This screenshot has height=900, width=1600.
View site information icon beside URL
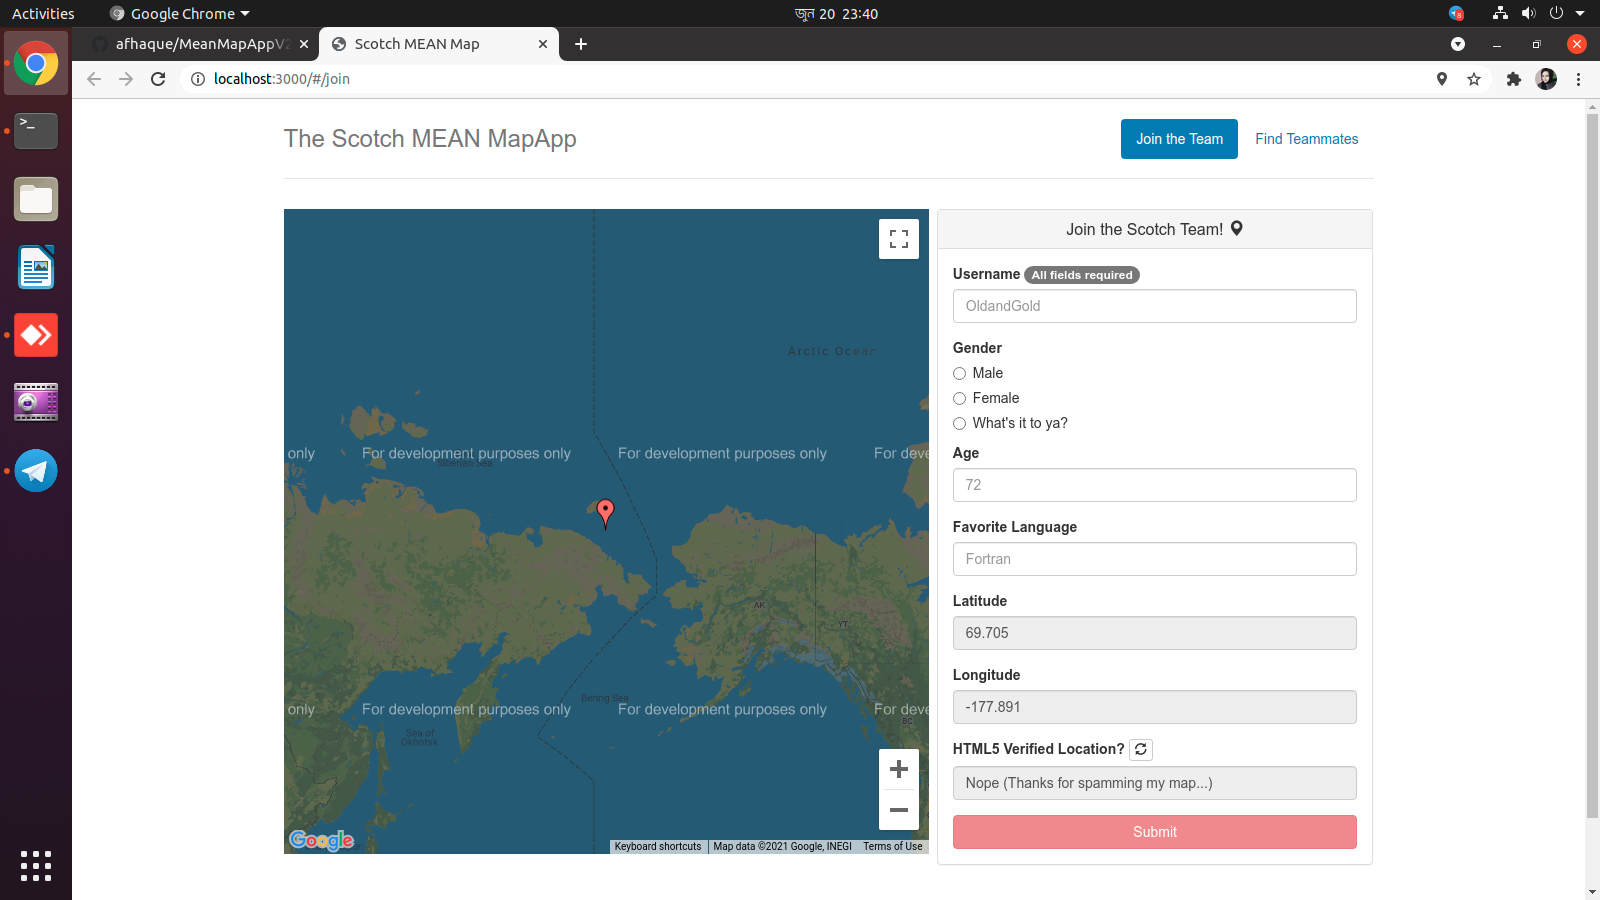pyautogui.click(x=198, y=79)
